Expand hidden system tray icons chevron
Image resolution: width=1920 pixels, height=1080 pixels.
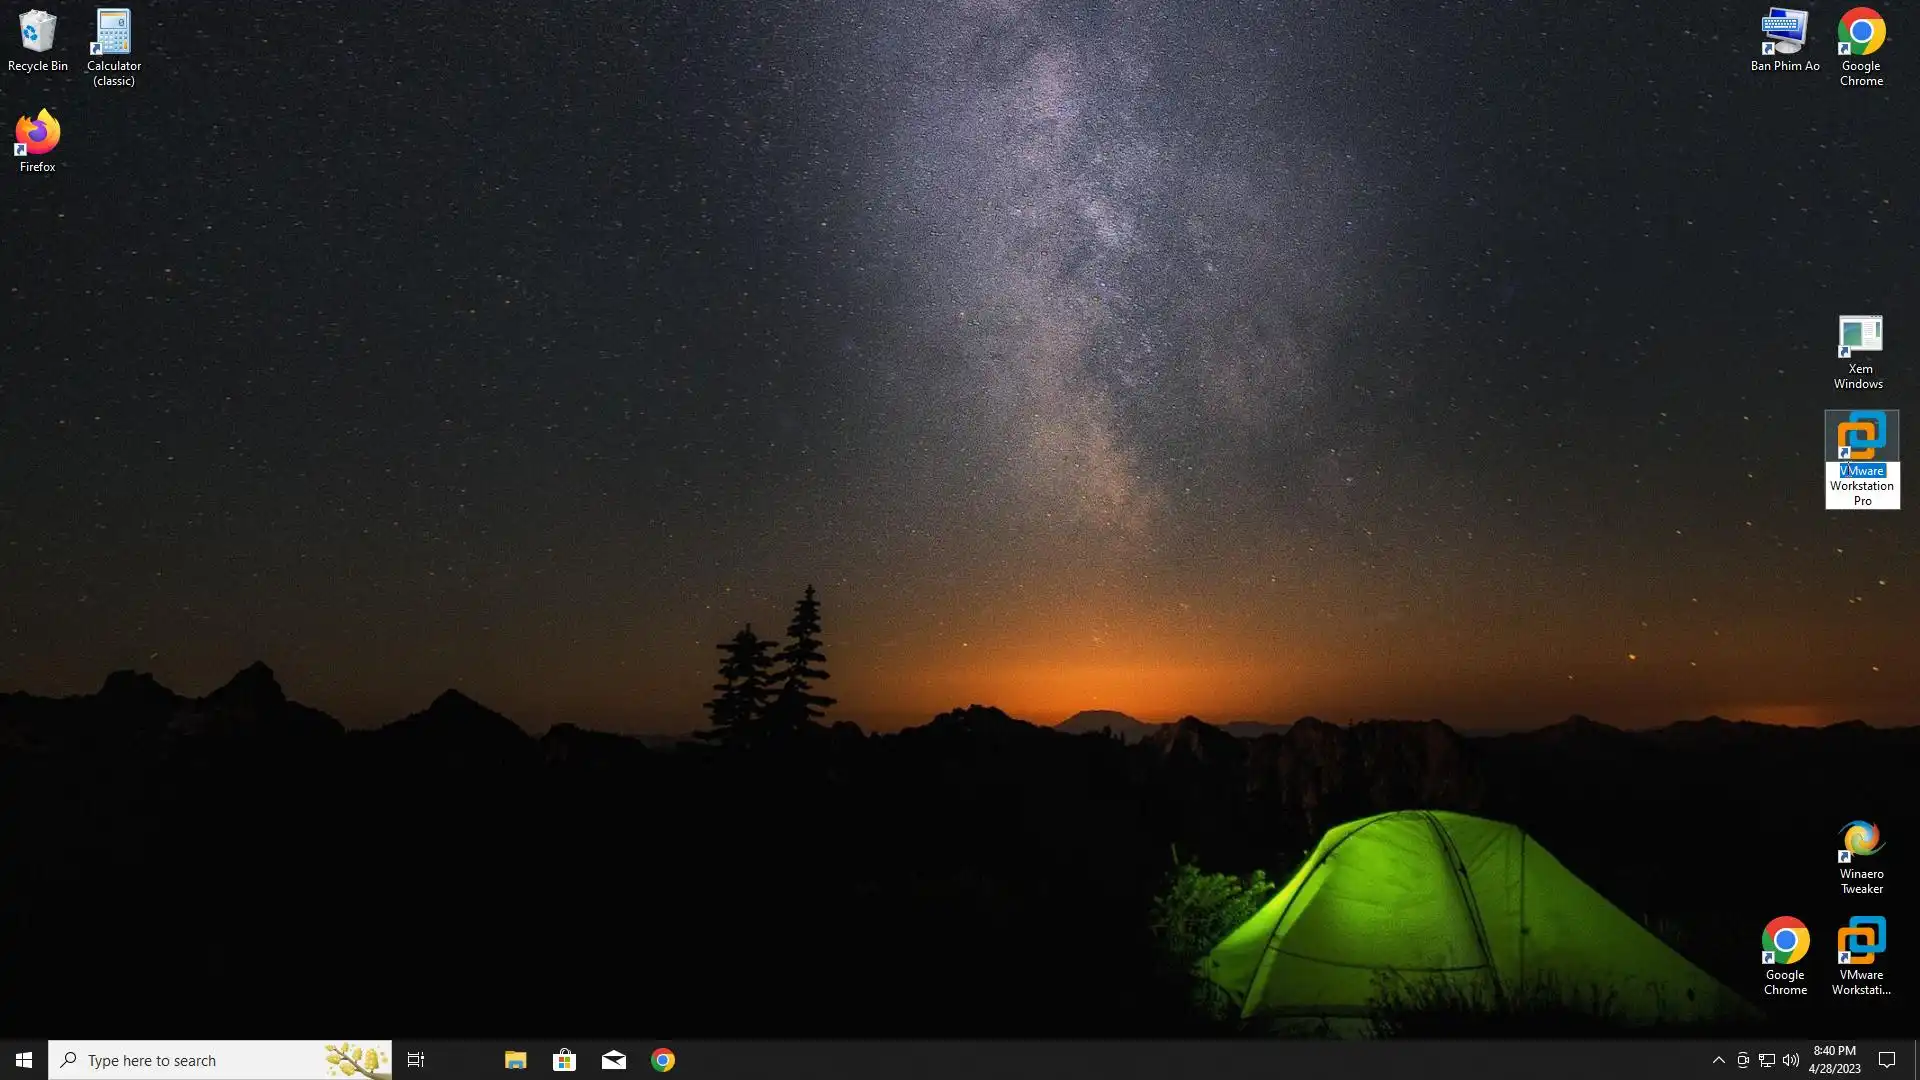click(1718, 1060)
